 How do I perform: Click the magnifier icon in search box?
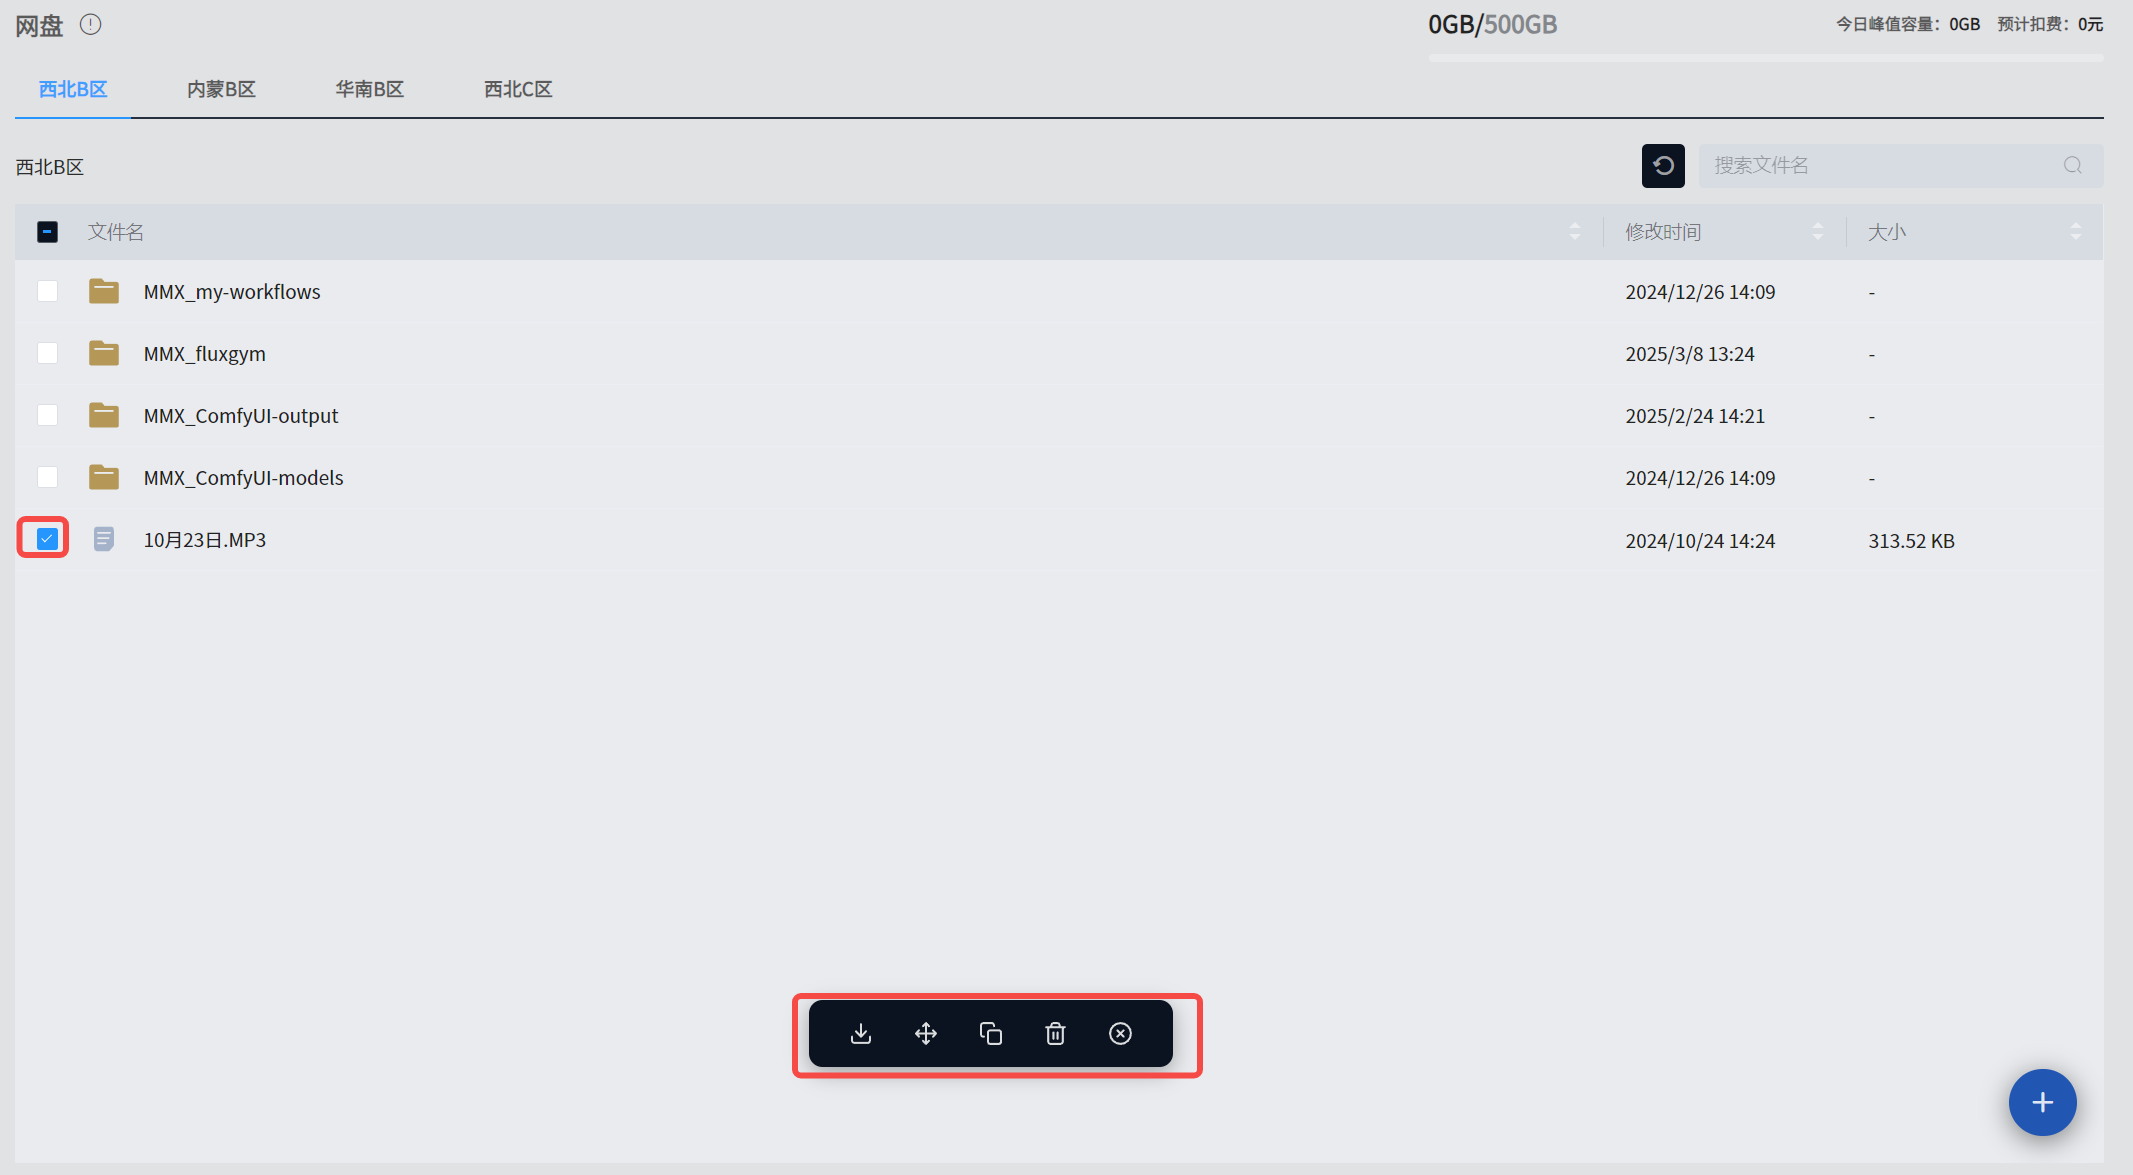2073,166
